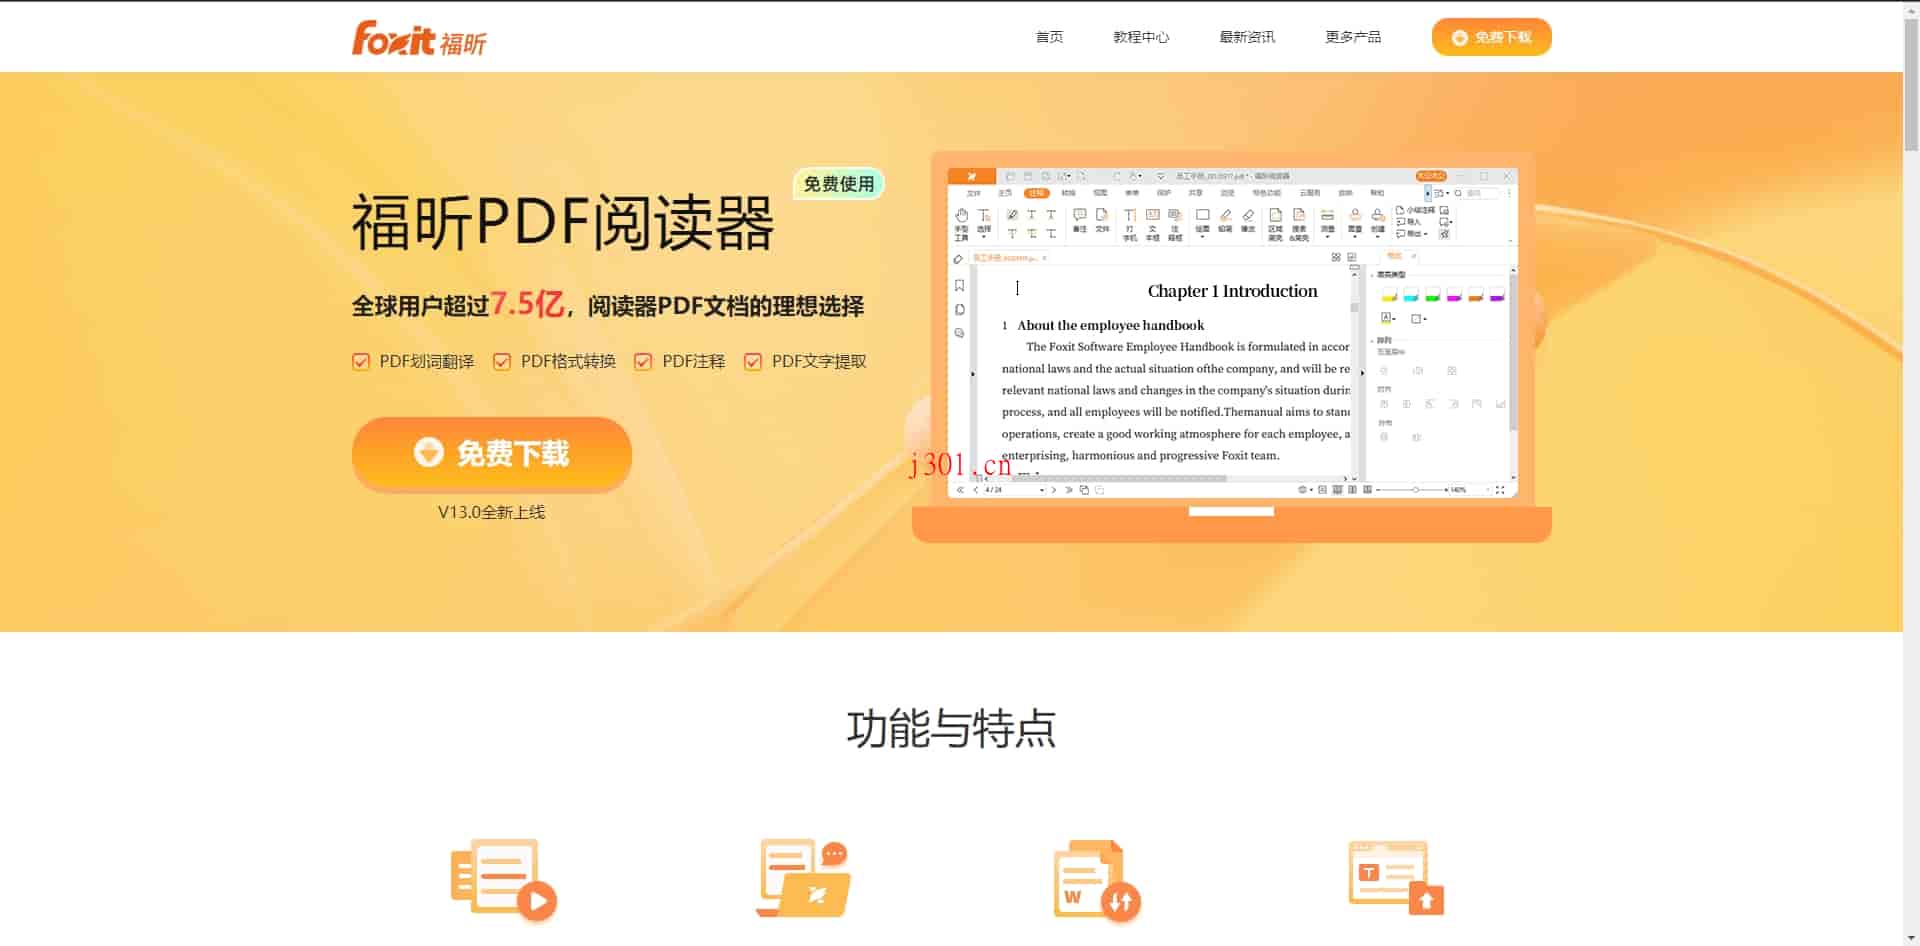This screenshot has height=946, width=1920.
Task: Open the comments panel icon in preview sidebar
Action: [959, 333]
